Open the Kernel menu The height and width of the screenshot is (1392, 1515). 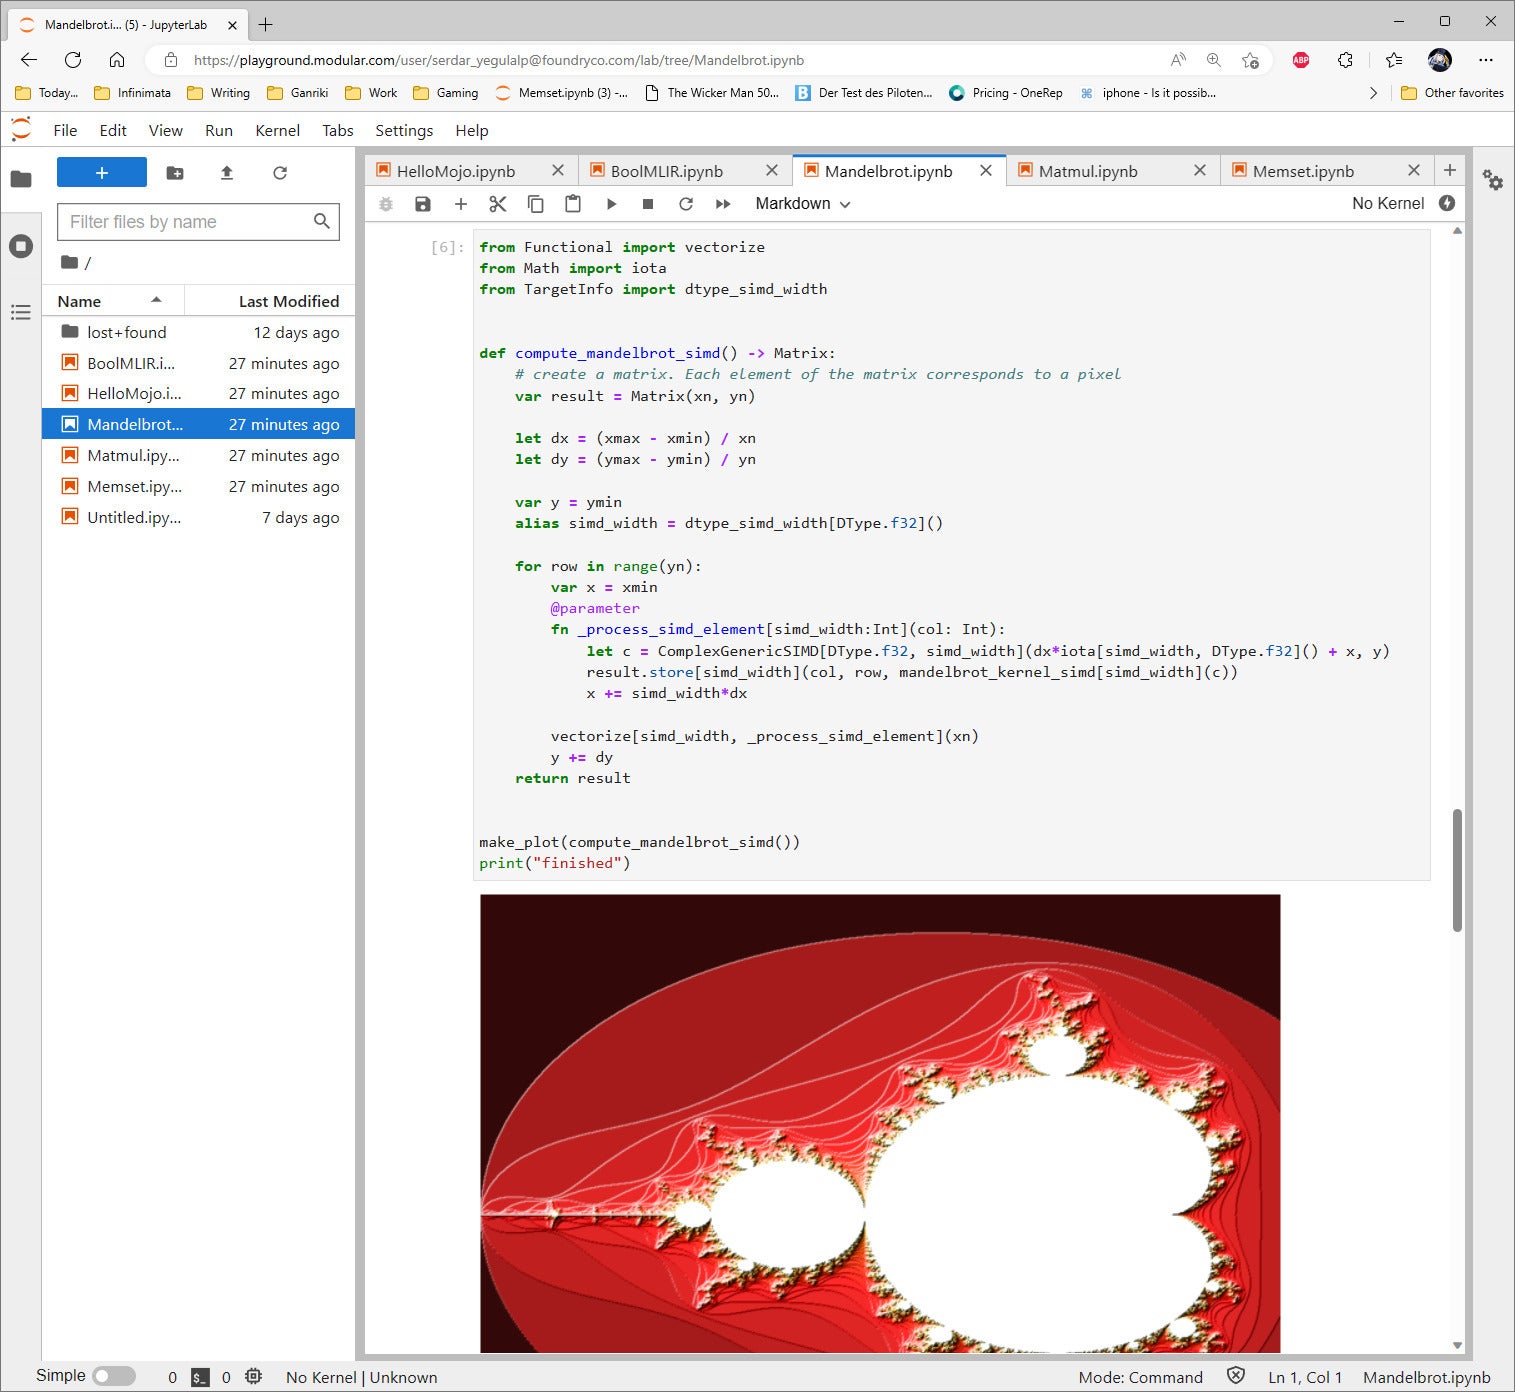point(277,130)
